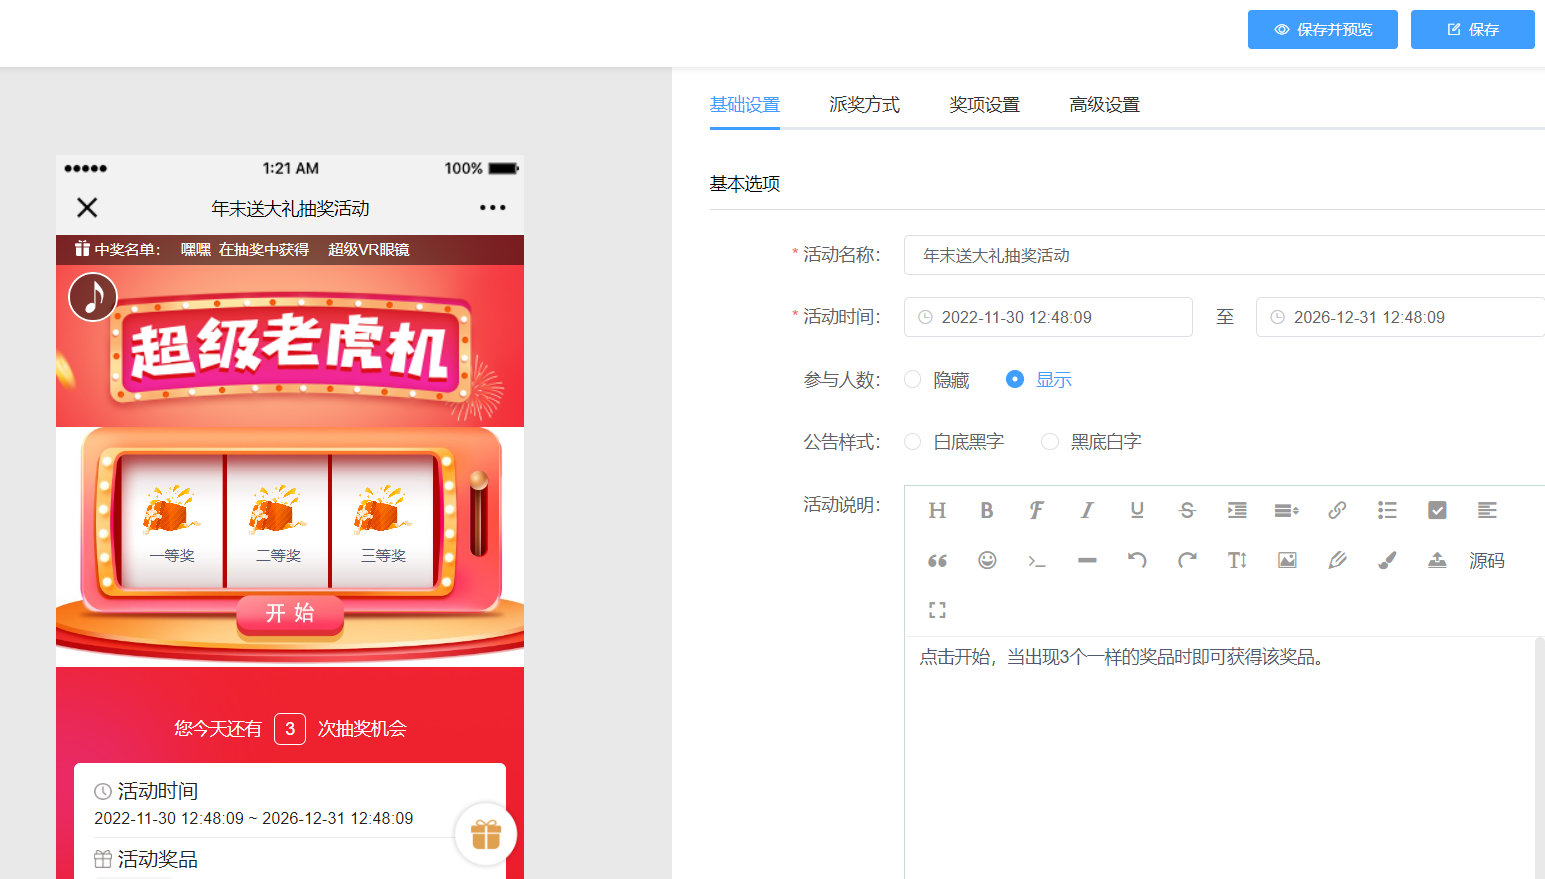
Task: Insert a code block with terminal icon
Action: tap(1037, 560)
